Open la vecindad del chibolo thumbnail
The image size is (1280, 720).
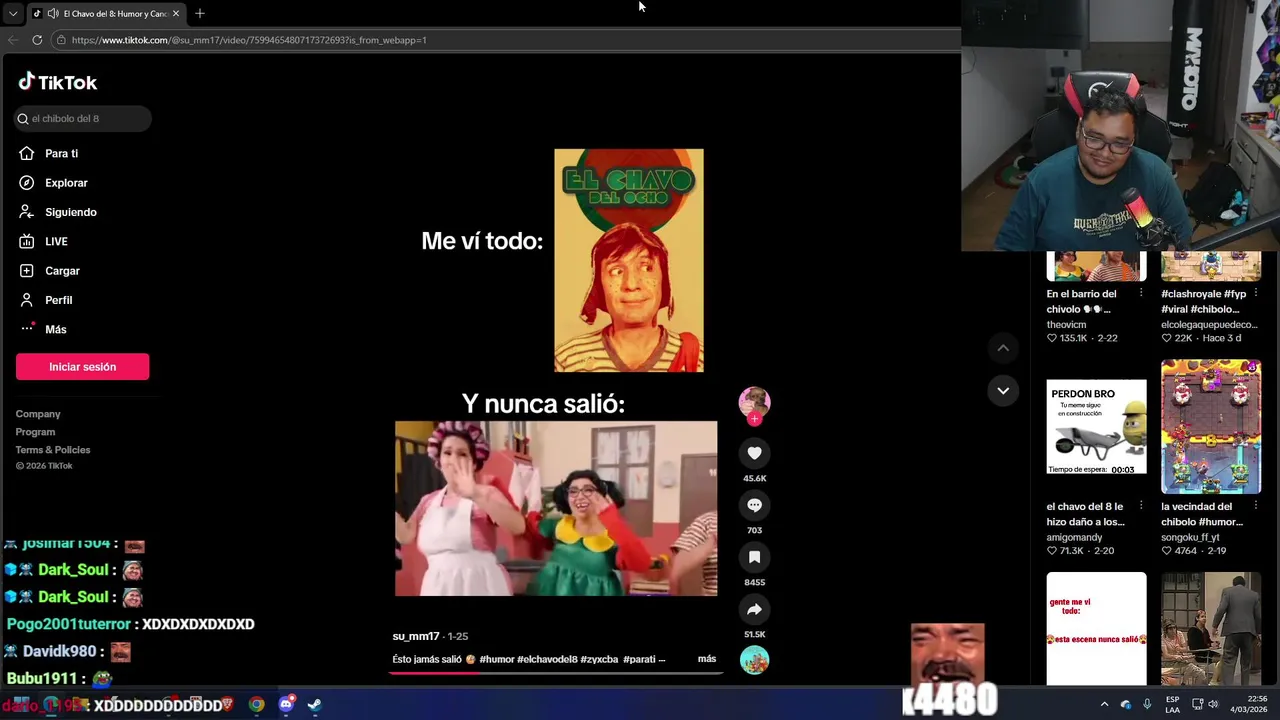click(x=1211, y=427)
